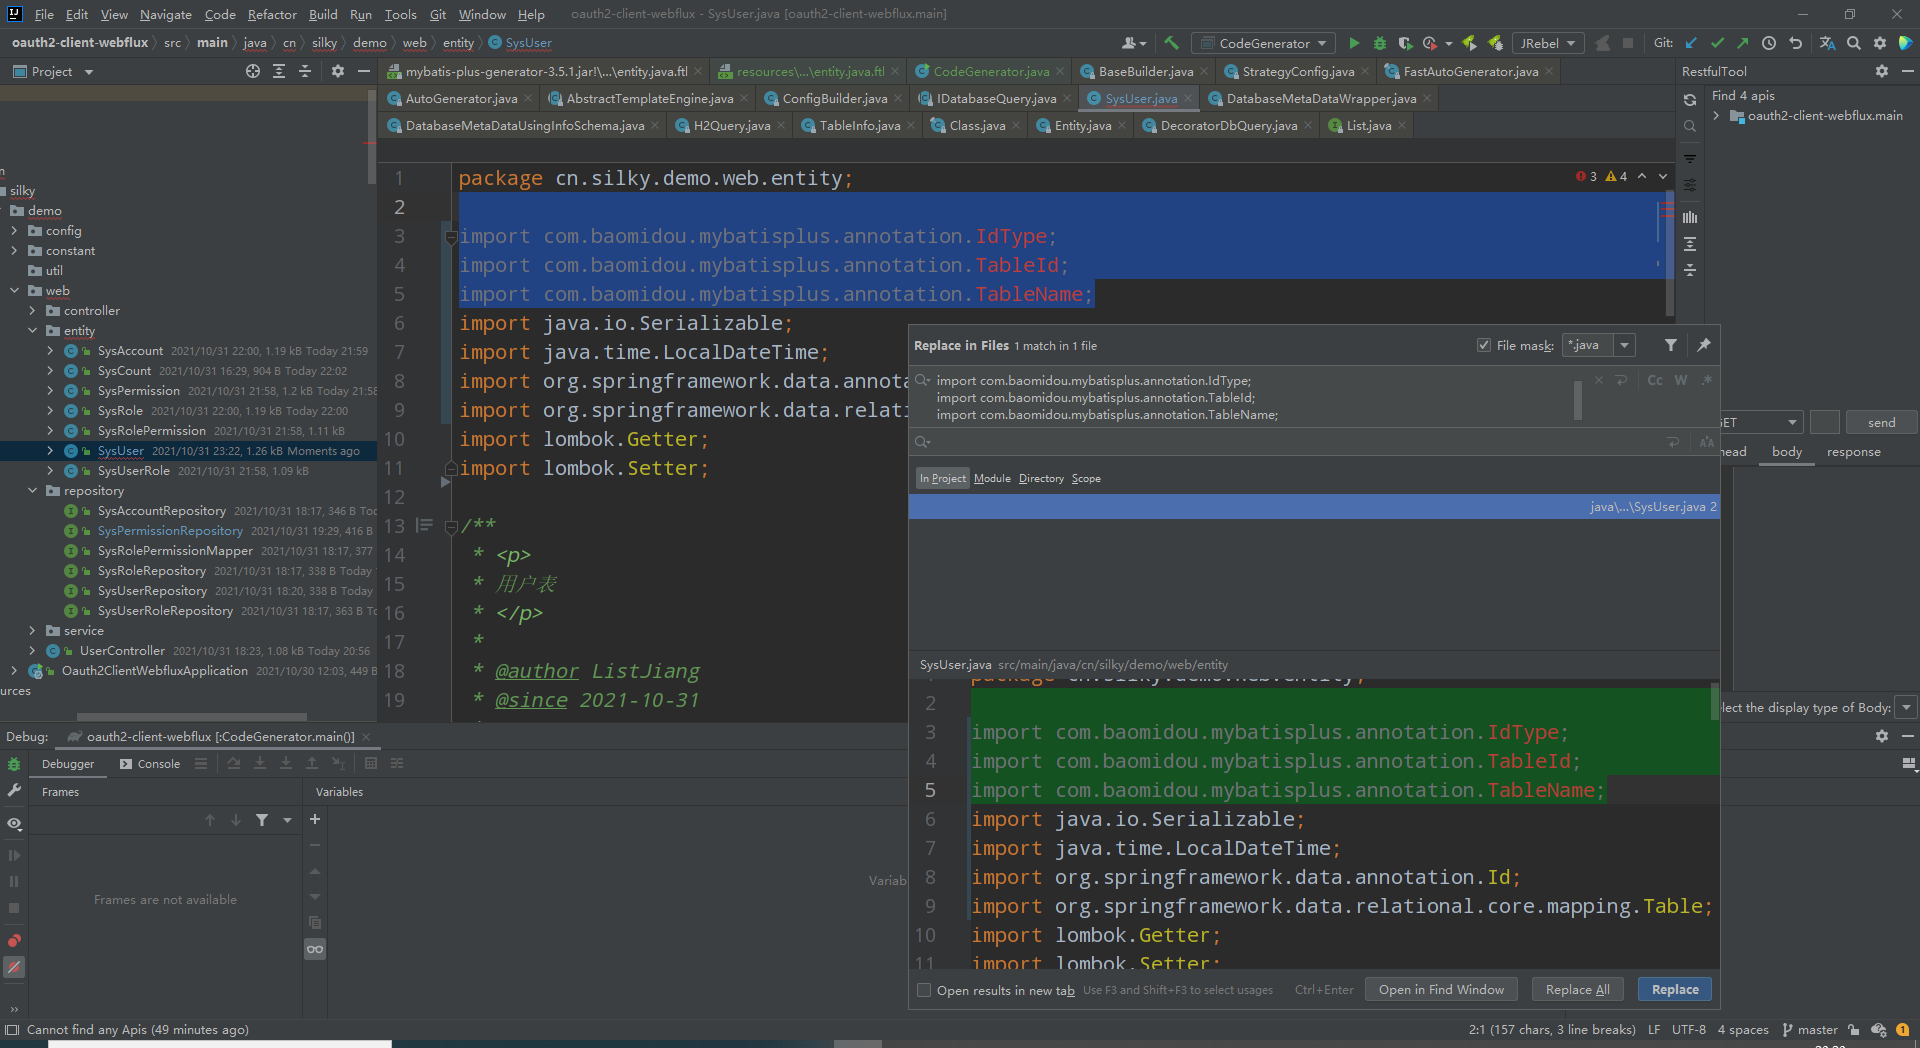Toggle Regex option in search field
Image resolution: width=1920 pixels, height=1048 pixels.
click(x=1706, y=381)
